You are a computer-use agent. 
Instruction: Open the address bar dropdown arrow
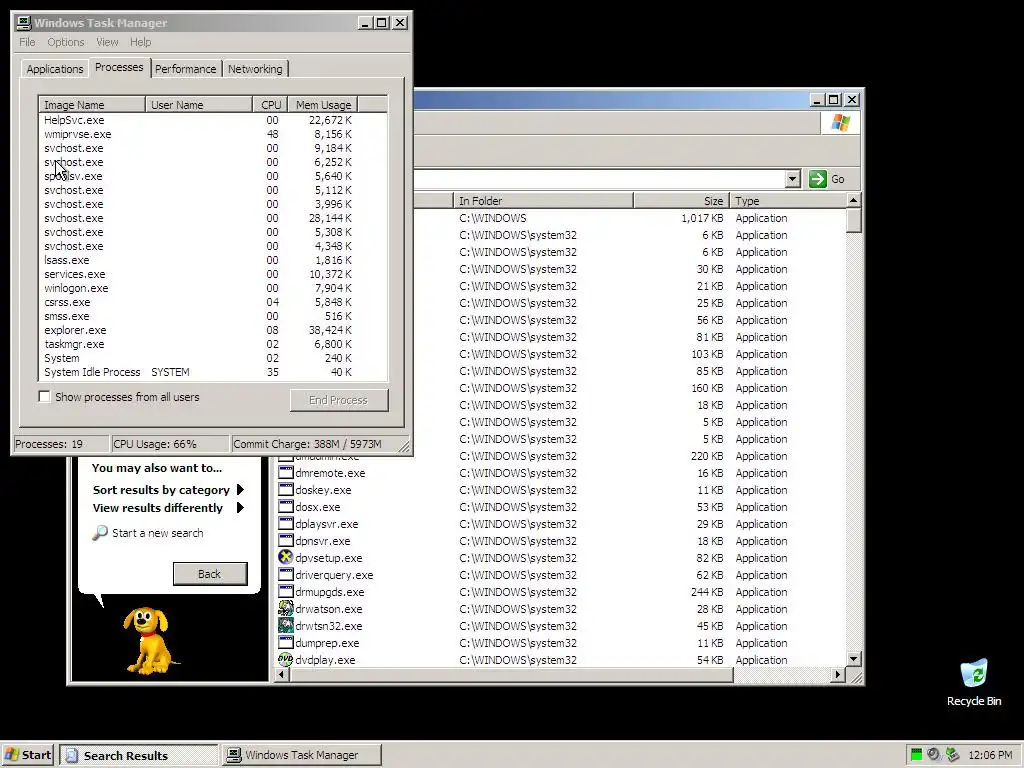793,179
